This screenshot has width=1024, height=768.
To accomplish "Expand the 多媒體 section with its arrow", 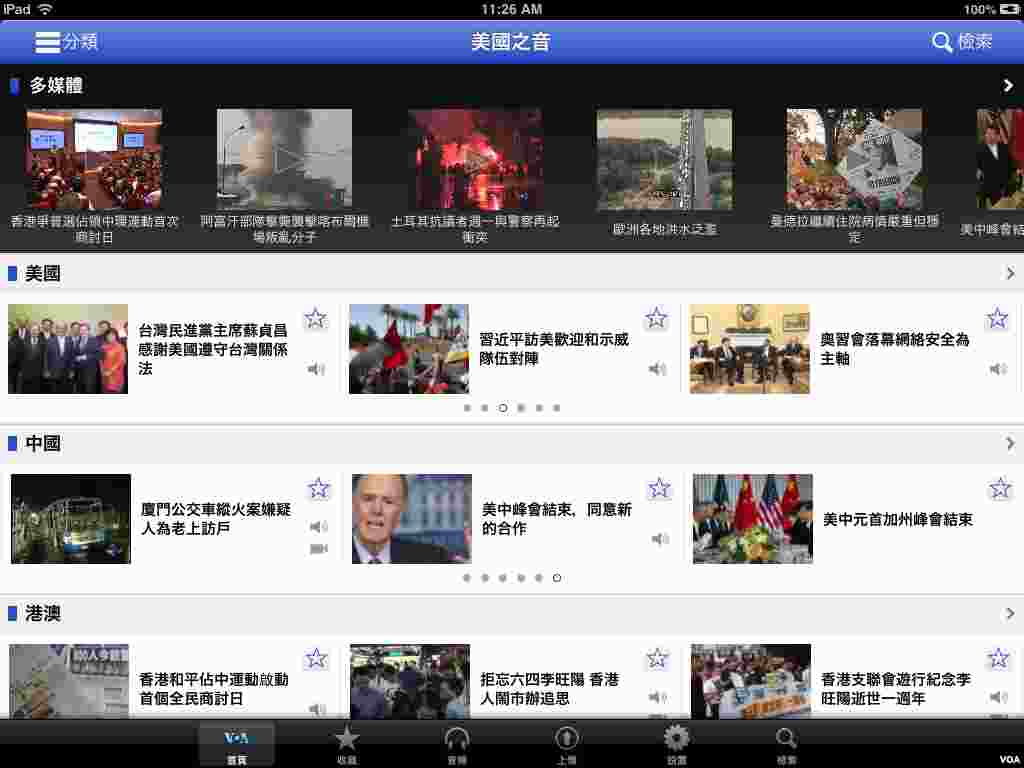I will 1008,86.
